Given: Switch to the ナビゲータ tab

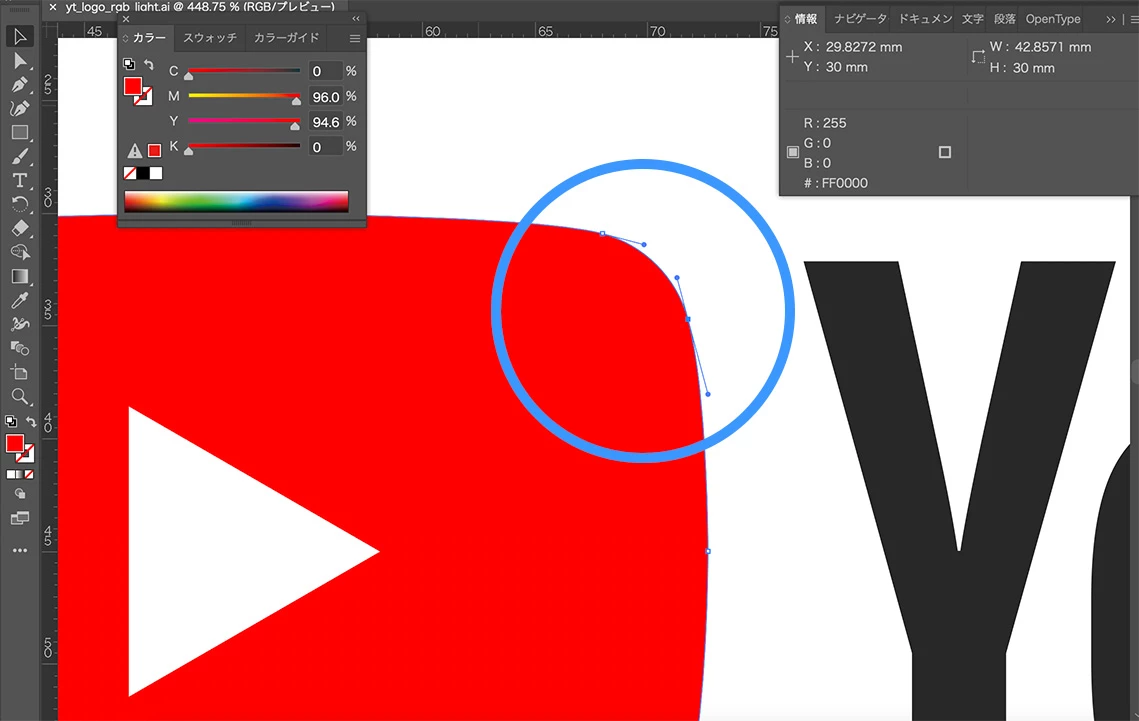Looking at the screenshot, I should (x=860, y=19).
